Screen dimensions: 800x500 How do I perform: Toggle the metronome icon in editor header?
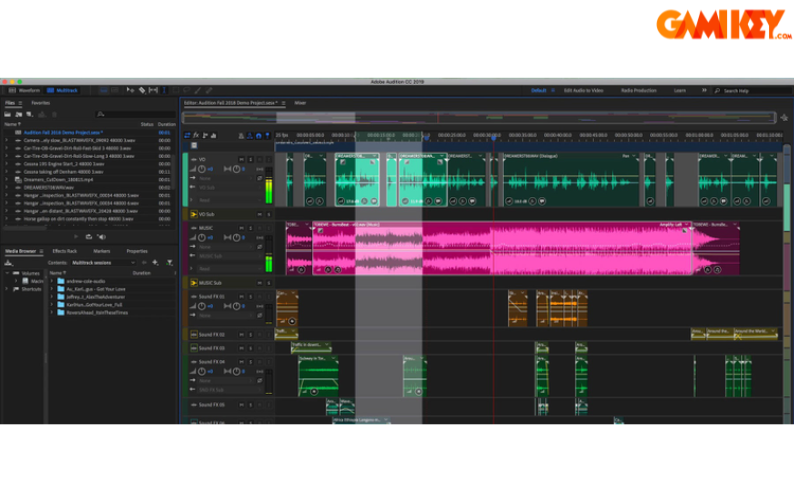(241, 136)
